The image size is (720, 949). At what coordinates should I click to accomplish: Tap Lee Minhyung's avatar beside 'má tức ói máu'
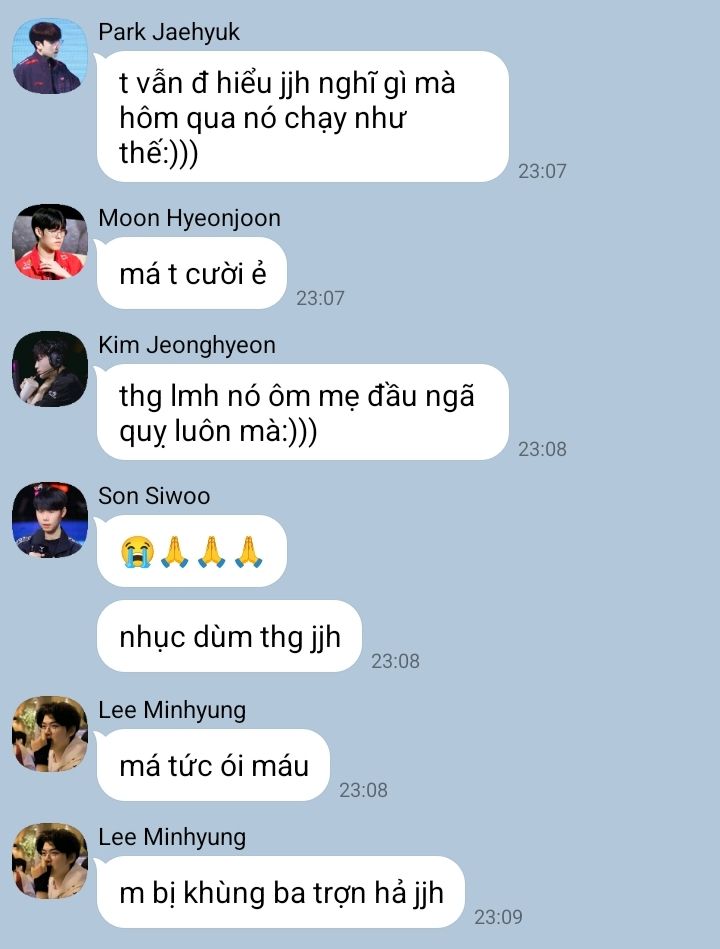50,734
